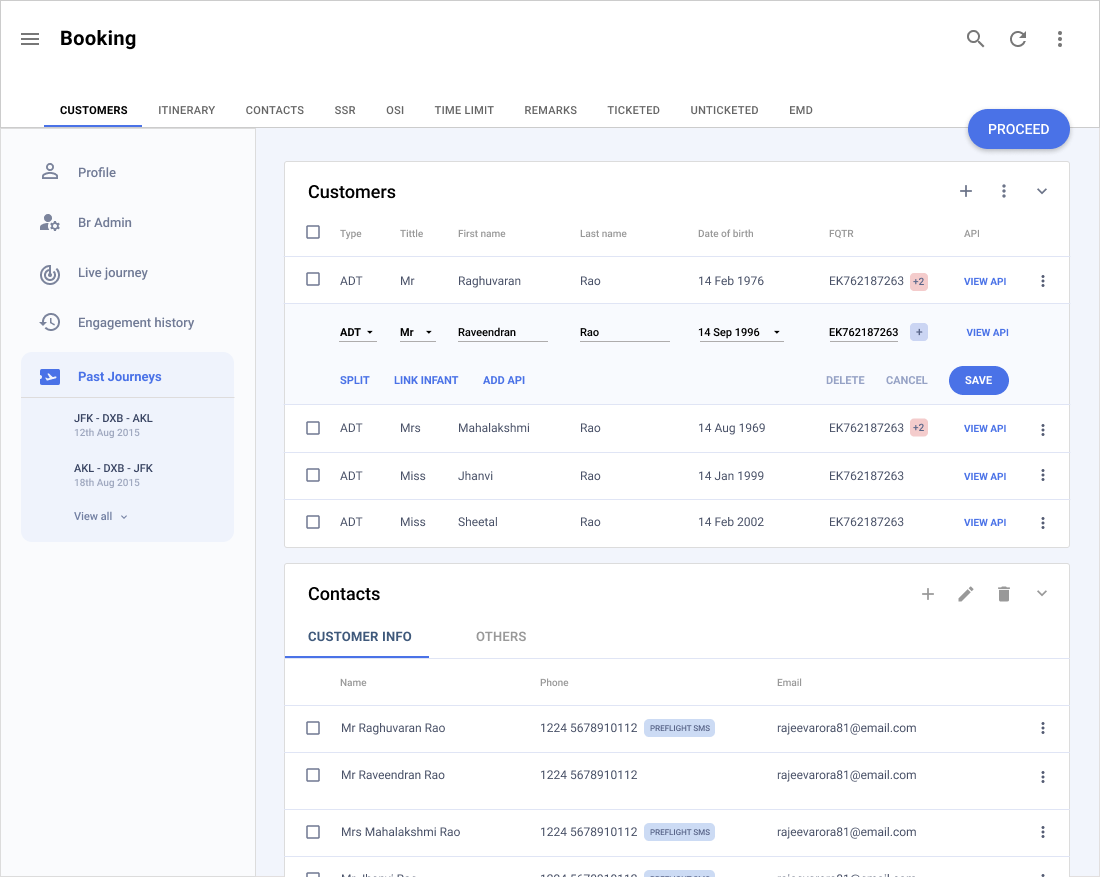
Task: Open options for contact Mr Raveendran Rao
Action: [1043, 777]
